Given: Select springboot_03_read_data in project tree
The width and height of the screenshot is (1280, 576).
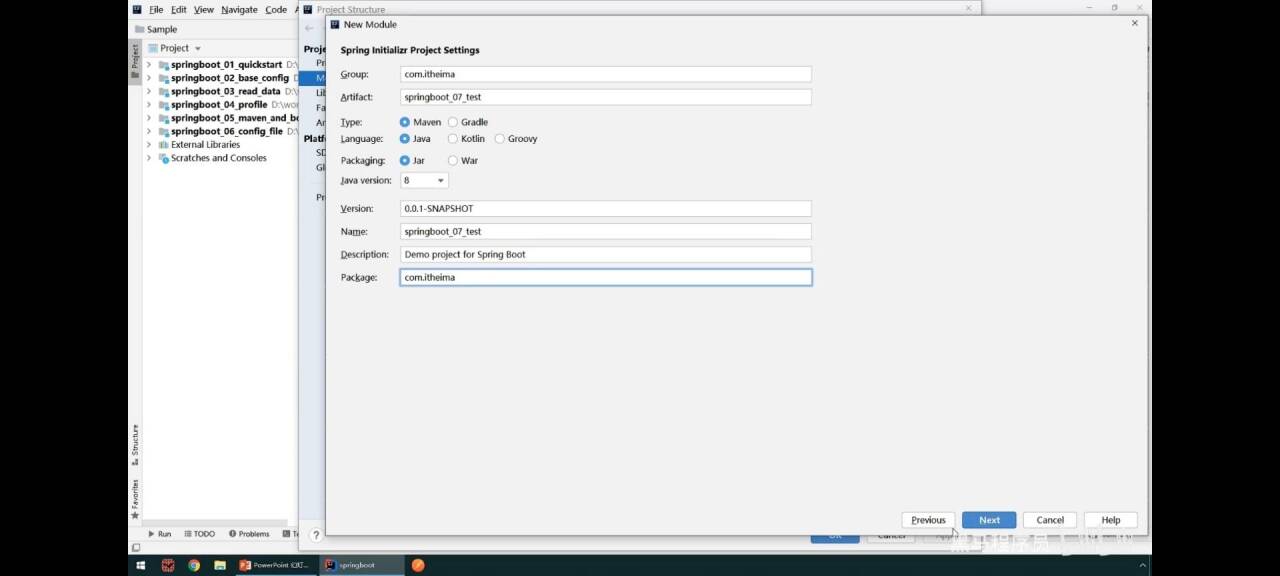Looking at the screenshot, I should (225, 91).
